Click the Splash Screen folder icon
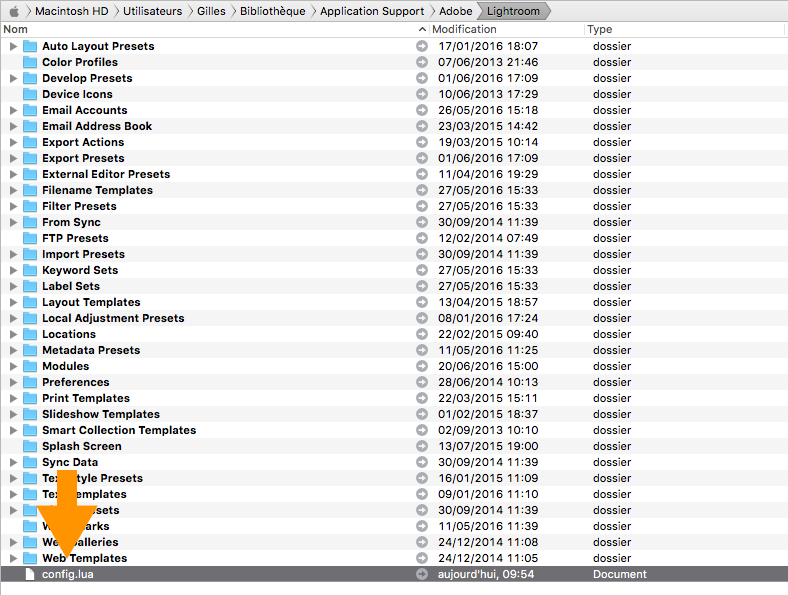The width and height of the screenshot is (788, 595). click(x=30, y=446)
